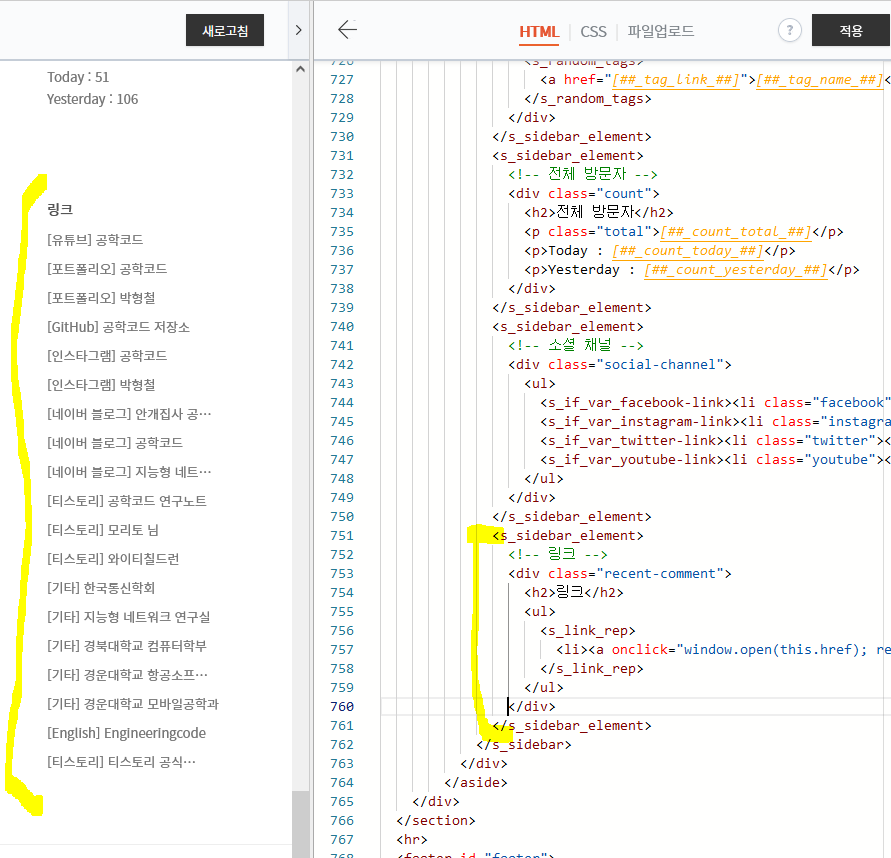Click [##_count_yesterday_##] placeholder in code
Image resolution: width=891 pixels, height=858 pixels.
pos(736,269)
